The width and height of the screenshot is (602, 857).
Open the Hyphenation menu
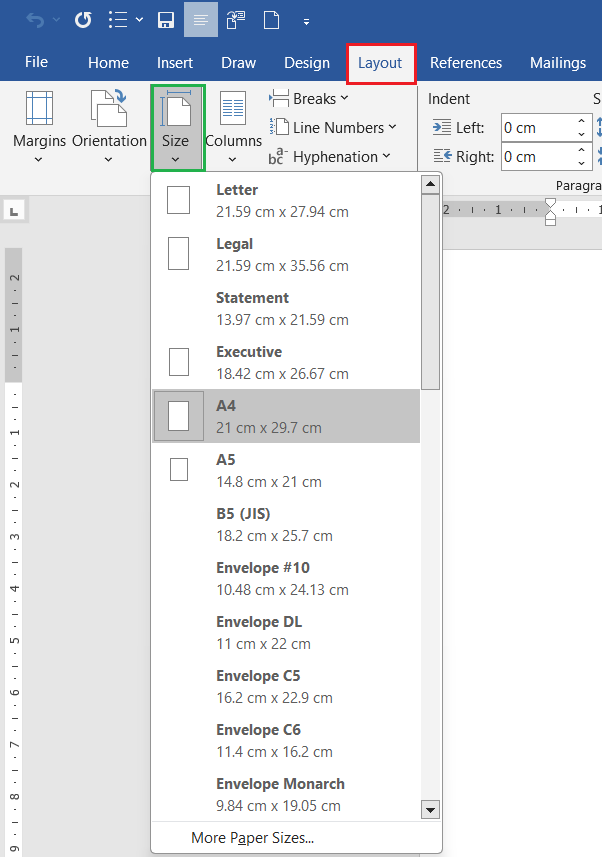pyautogui.click(x=330, y=157)
